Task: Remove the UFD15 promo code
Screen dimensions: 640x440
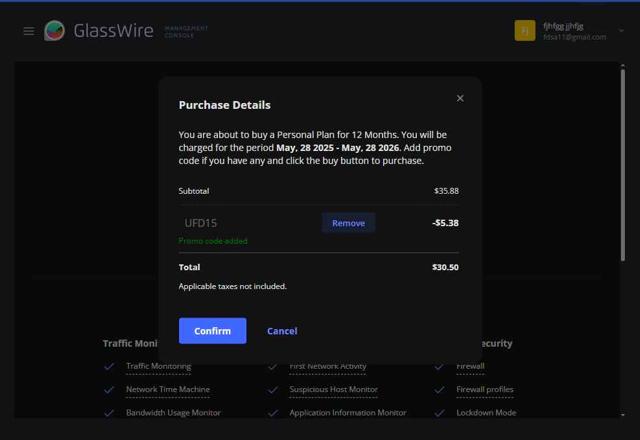Action: tap(348, 223)
